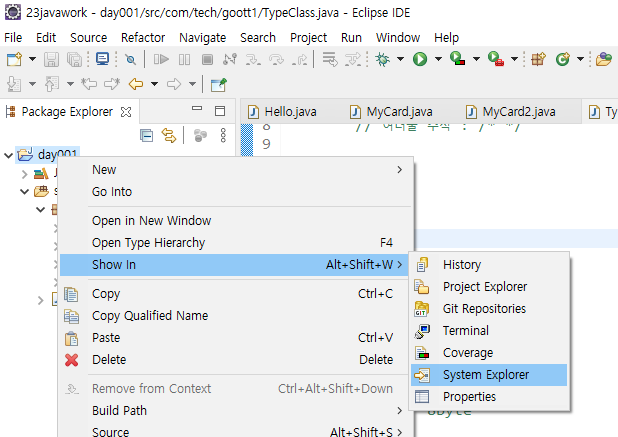Close the Package Explorer tab

[x=126, y=112]
